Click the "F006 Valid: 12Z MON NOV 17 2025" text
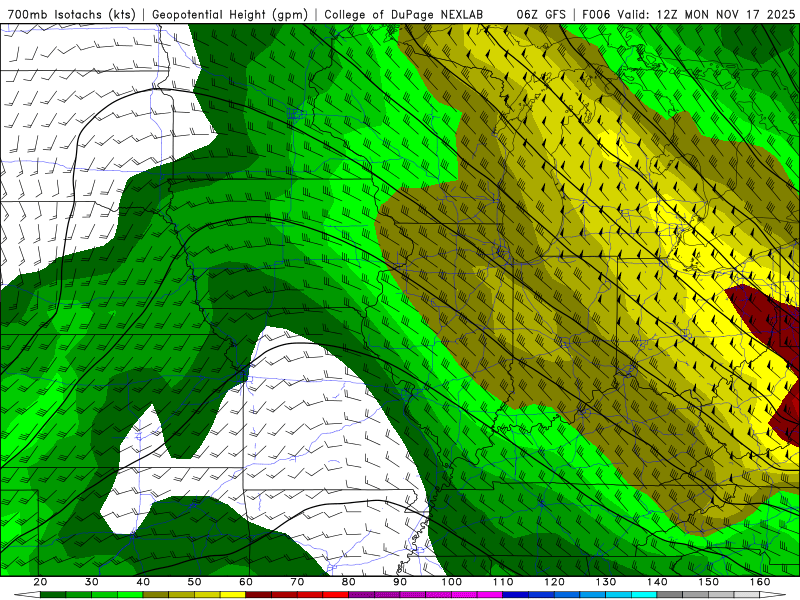The width and height of the screenshot is (800, 600). (x=688, y=15)
